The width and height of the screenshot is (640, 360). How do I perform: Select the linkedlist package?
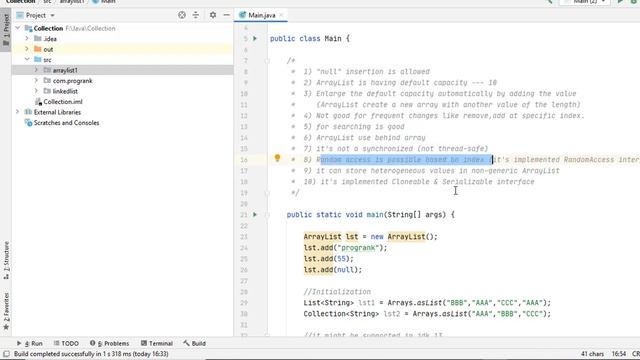[65, 91]
